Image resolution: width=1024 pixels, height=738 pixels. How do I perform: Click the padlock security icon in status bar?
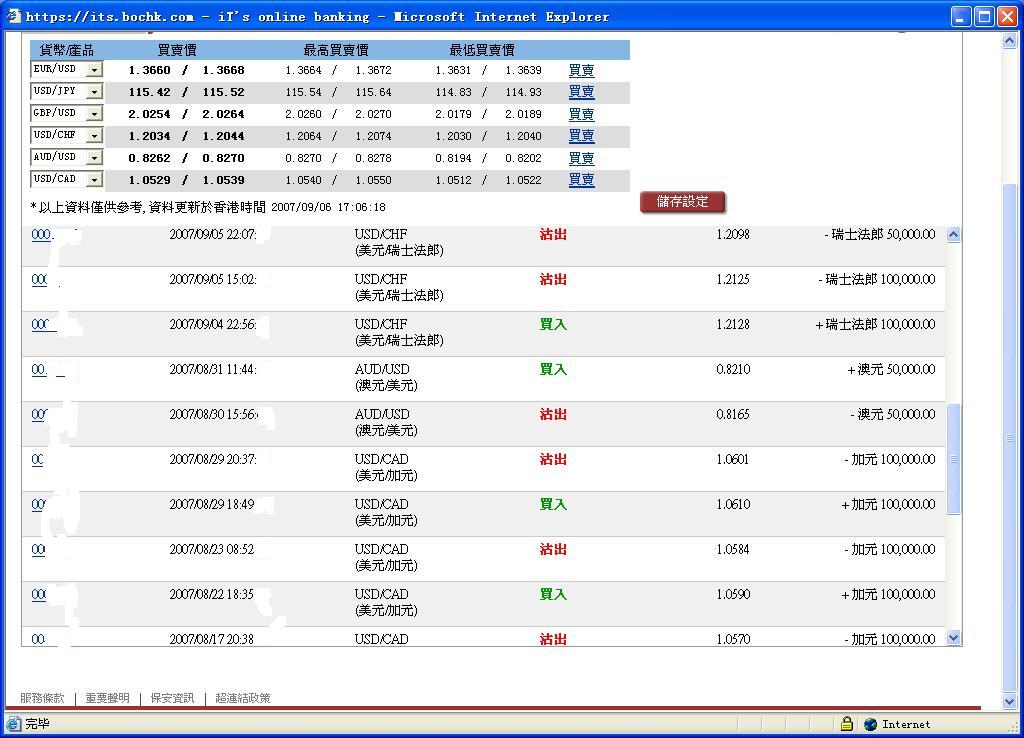(847, 724)
